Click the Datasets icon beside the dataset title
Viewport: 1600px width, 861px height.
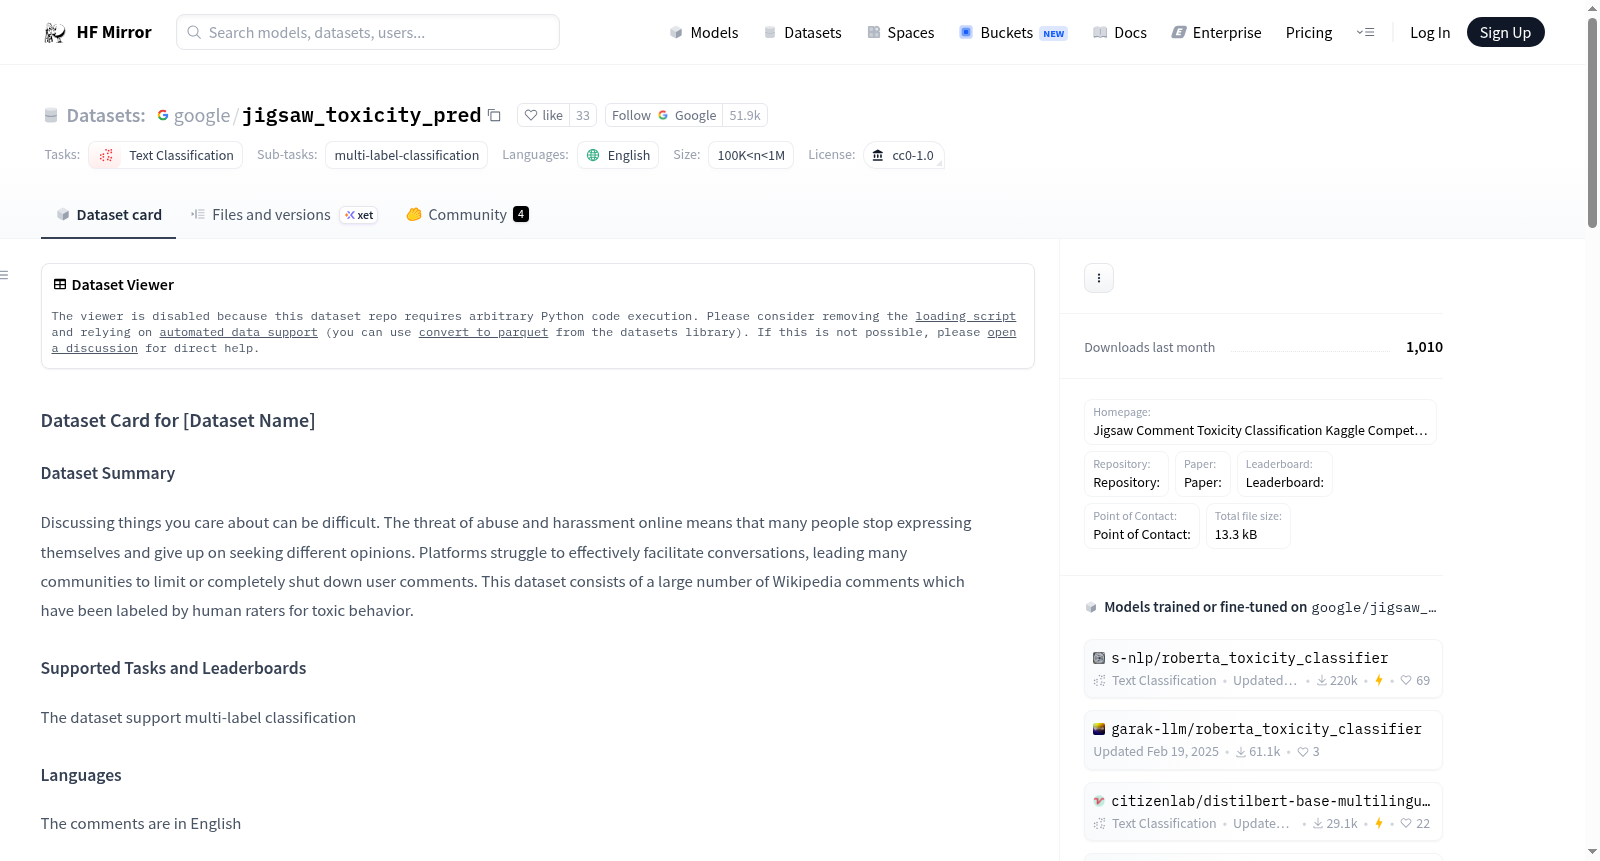[51, 116]
